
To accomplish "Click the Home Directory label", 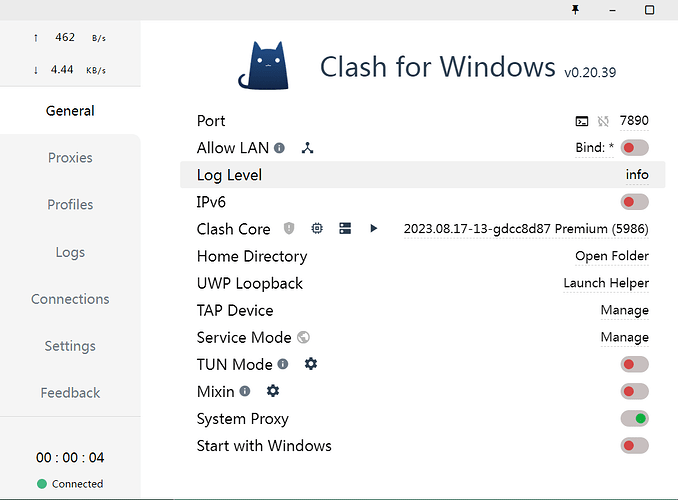I will pos(252,256).
